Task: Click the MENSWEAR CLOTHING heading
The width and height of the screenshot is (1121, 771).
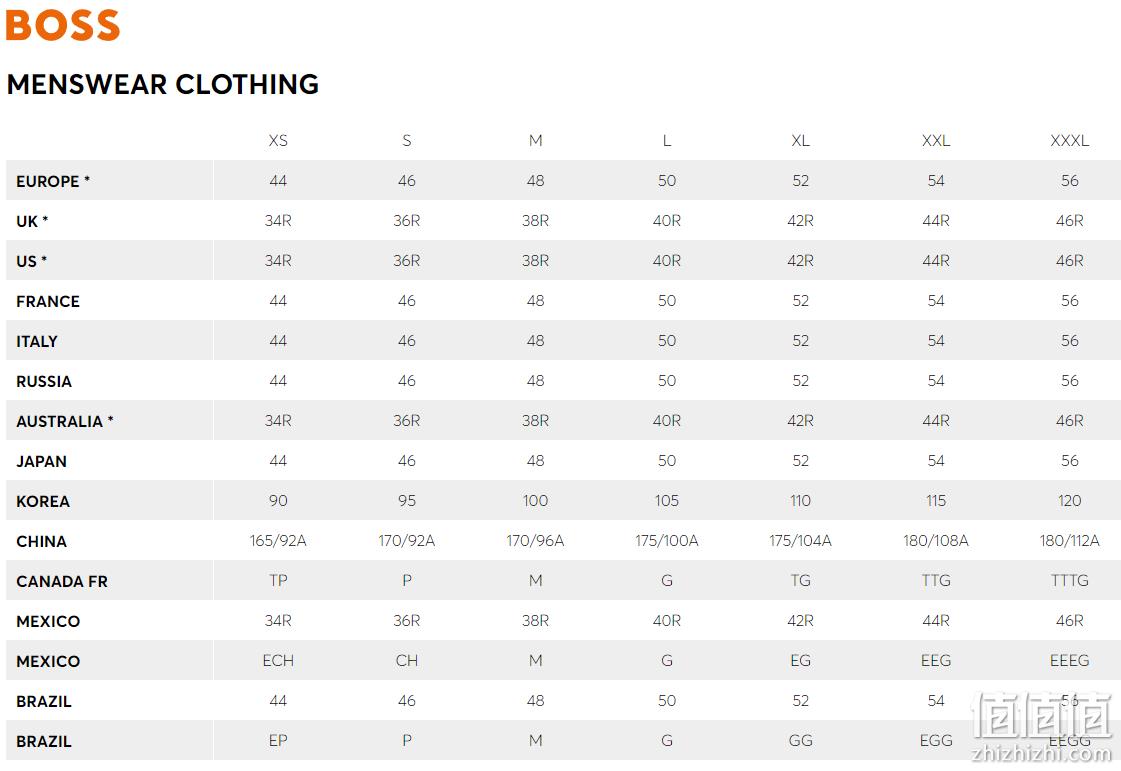Action: tap(163, 84)
